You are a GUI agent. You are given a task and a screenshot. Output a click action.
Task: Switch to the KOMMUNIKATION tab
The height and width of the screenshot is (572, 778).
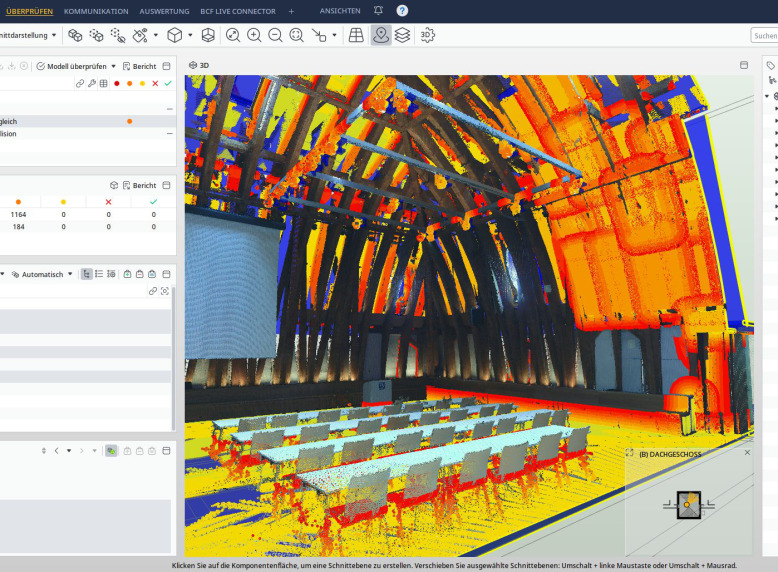(x=96, y=11)
